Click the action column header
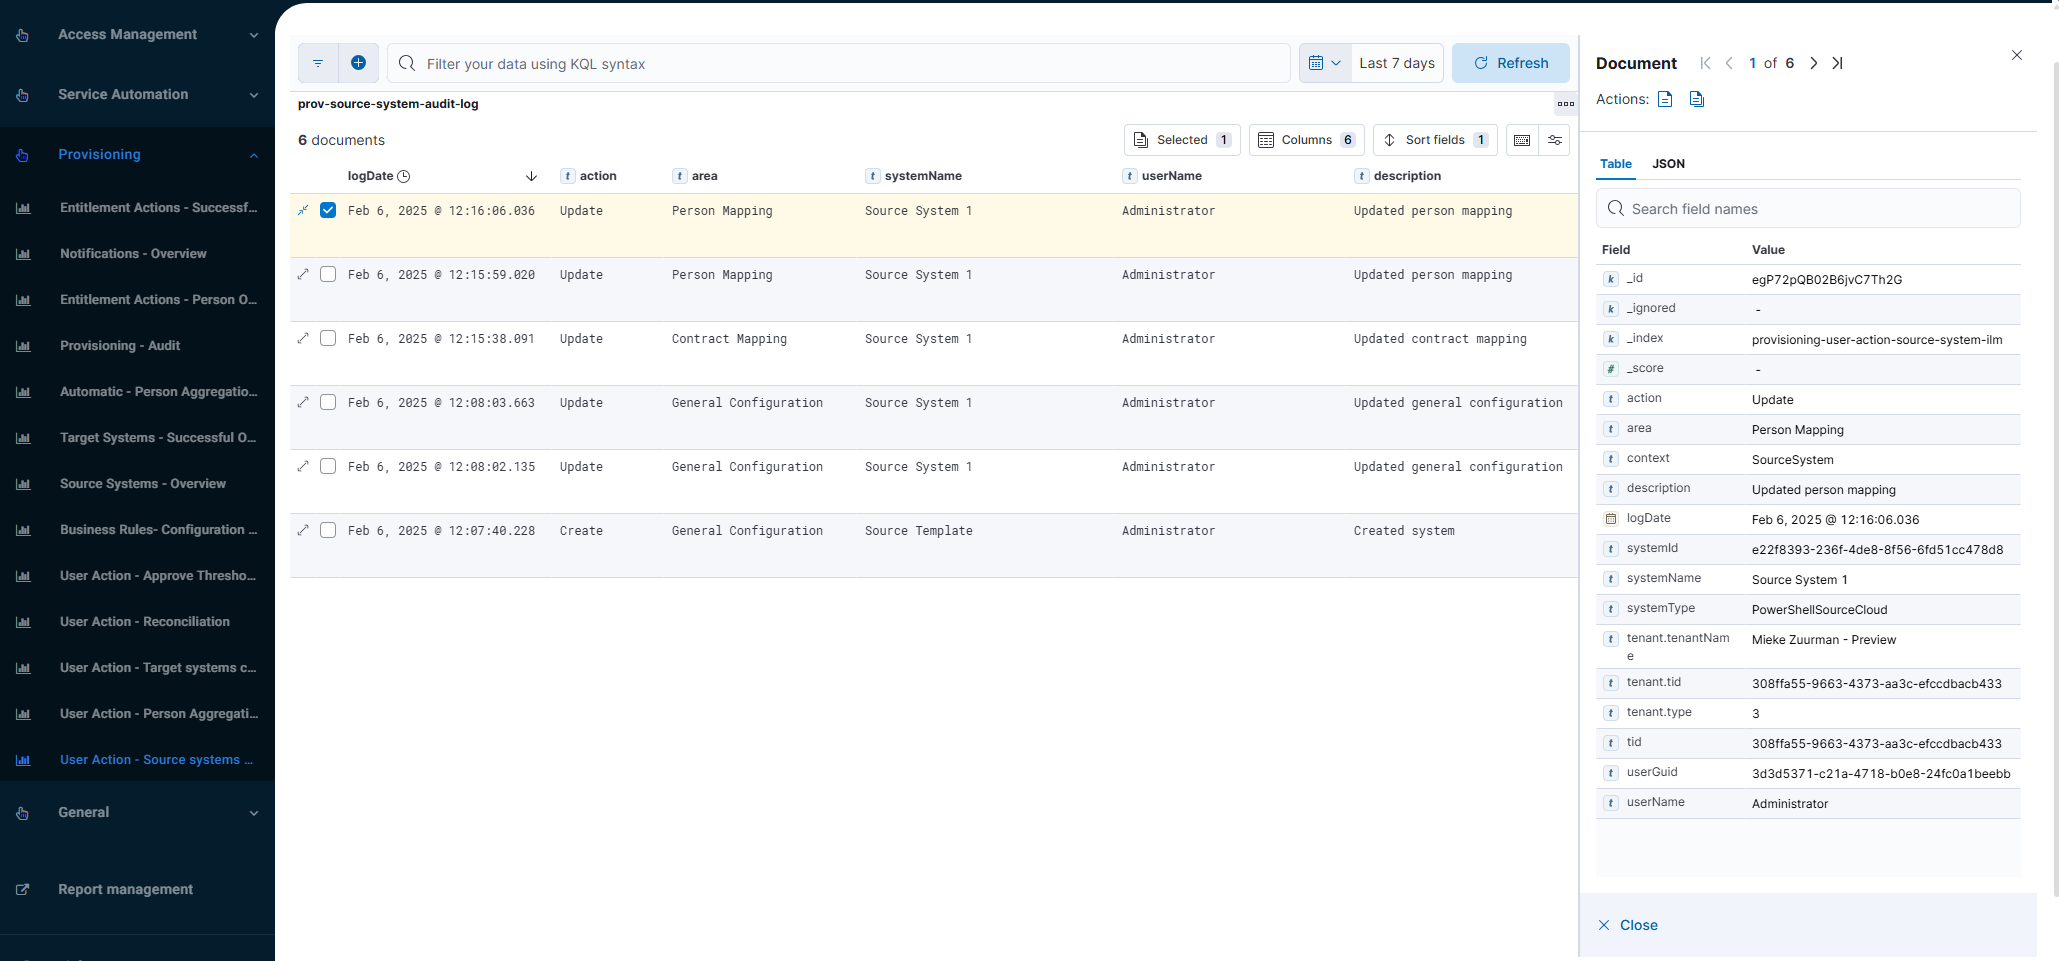The image size is (2059, 961). tap(598, 176)
